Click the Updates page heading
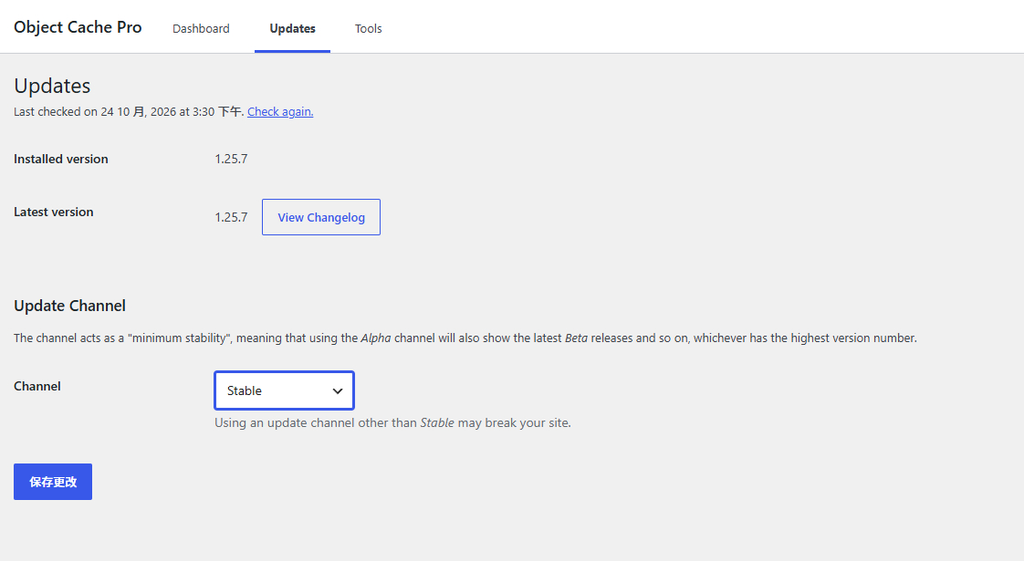Image resolution: width=1024 pixels, height=561 pixels. [x=52, y=86]
